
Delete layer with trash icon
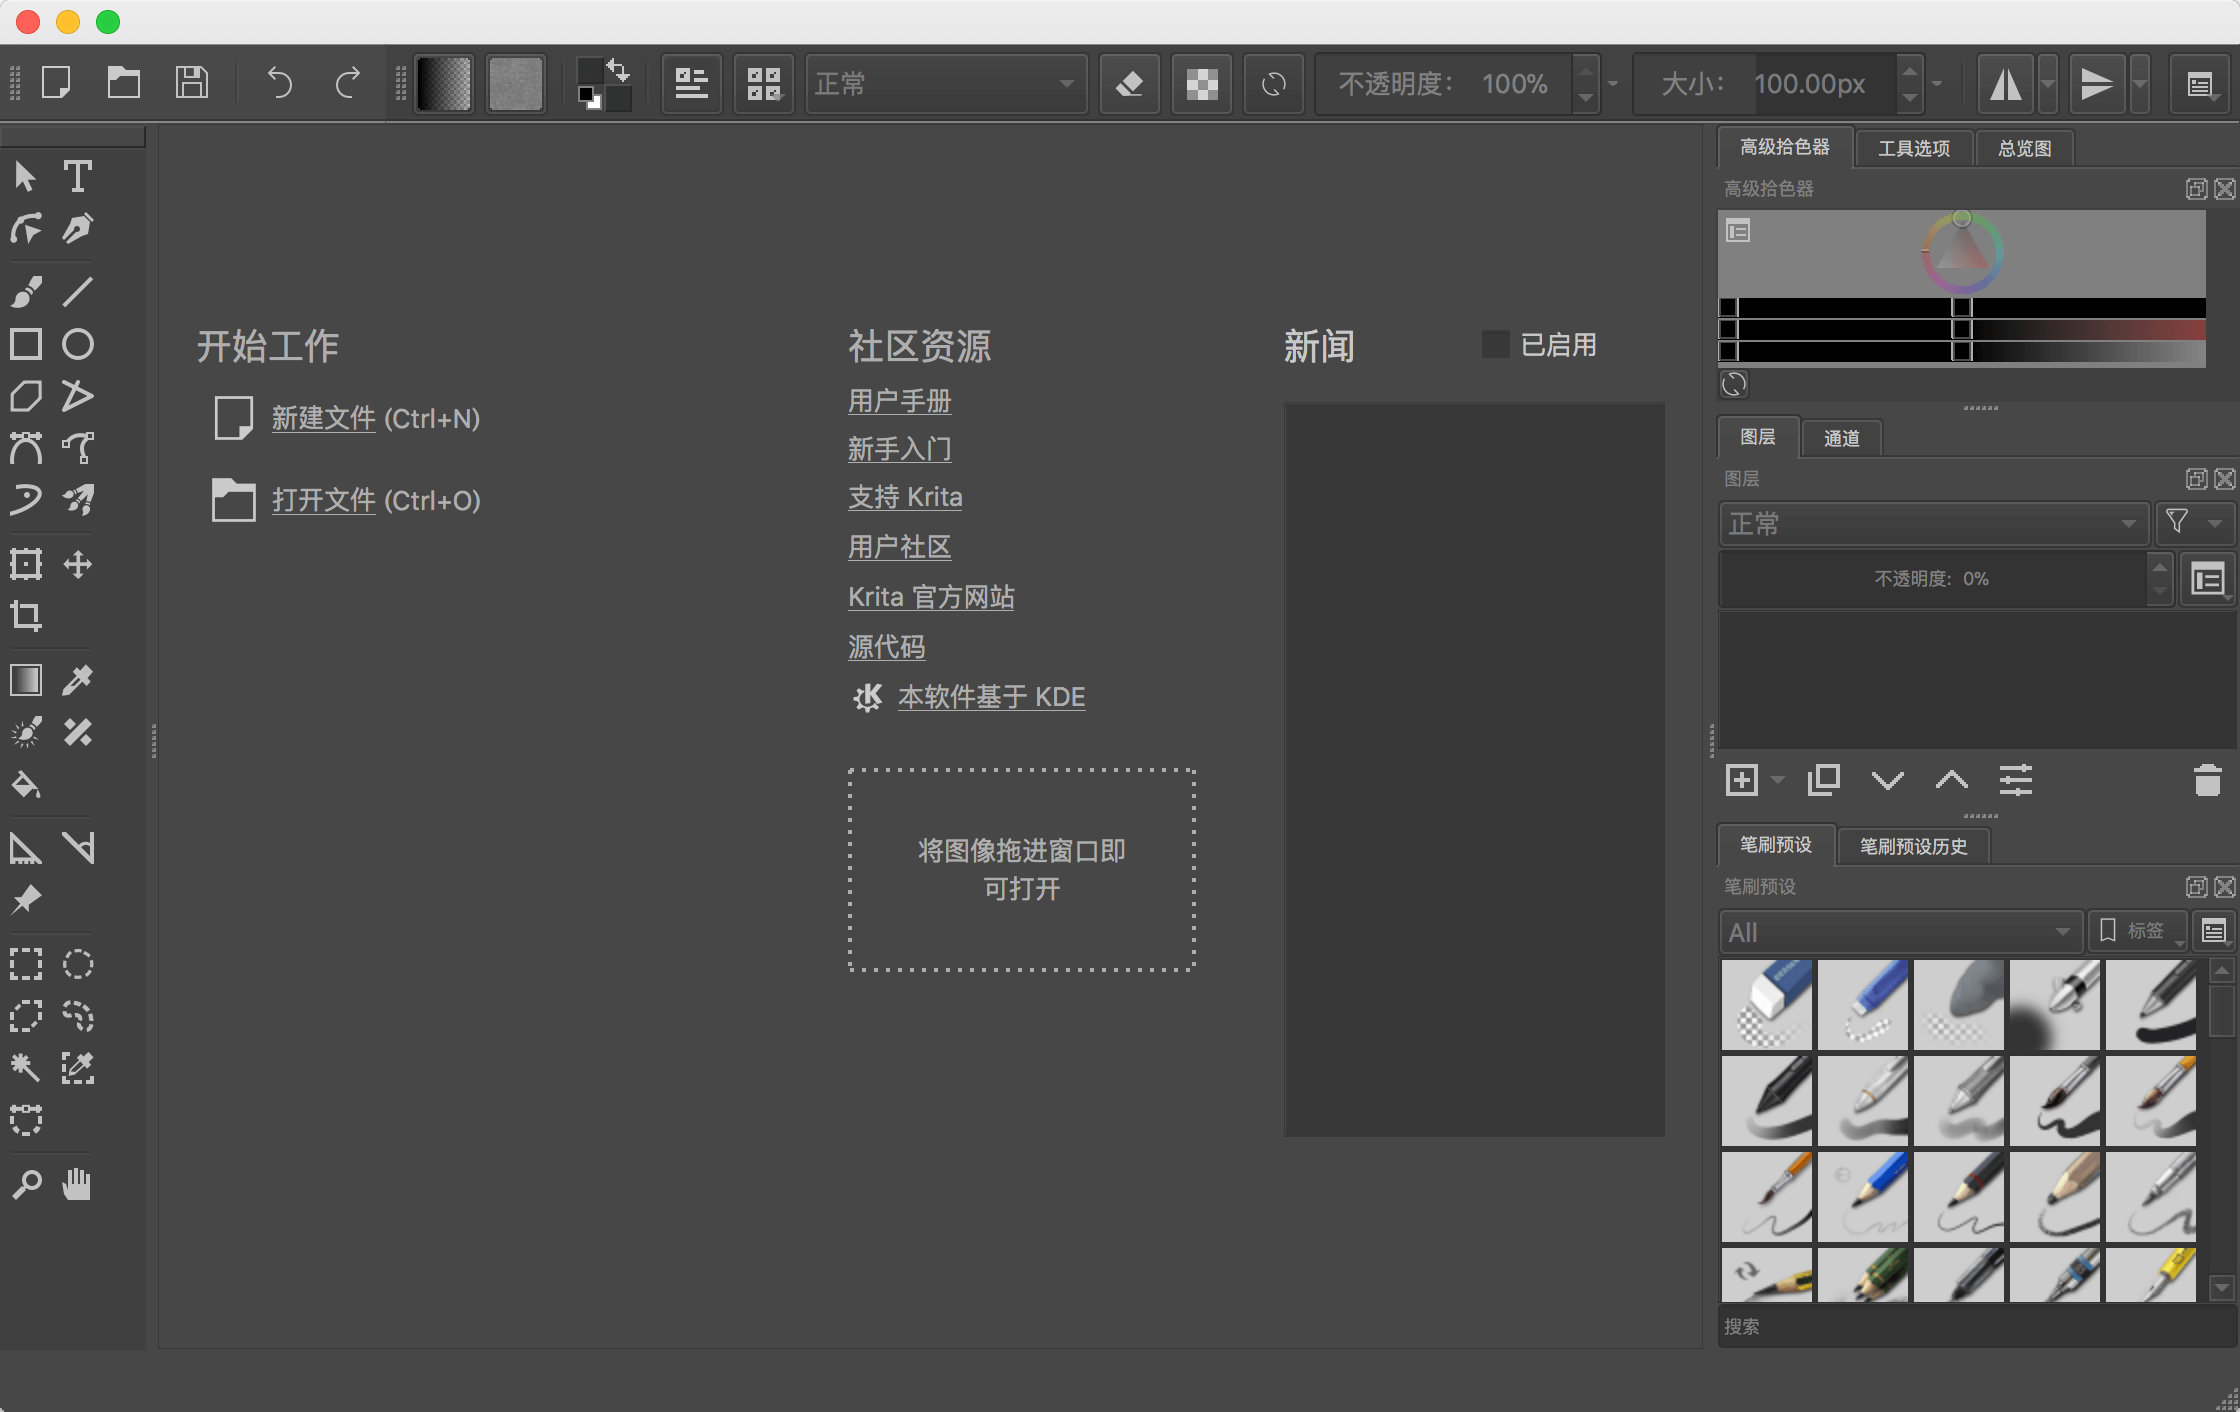pyautogui.click(x=2208, y=780)
